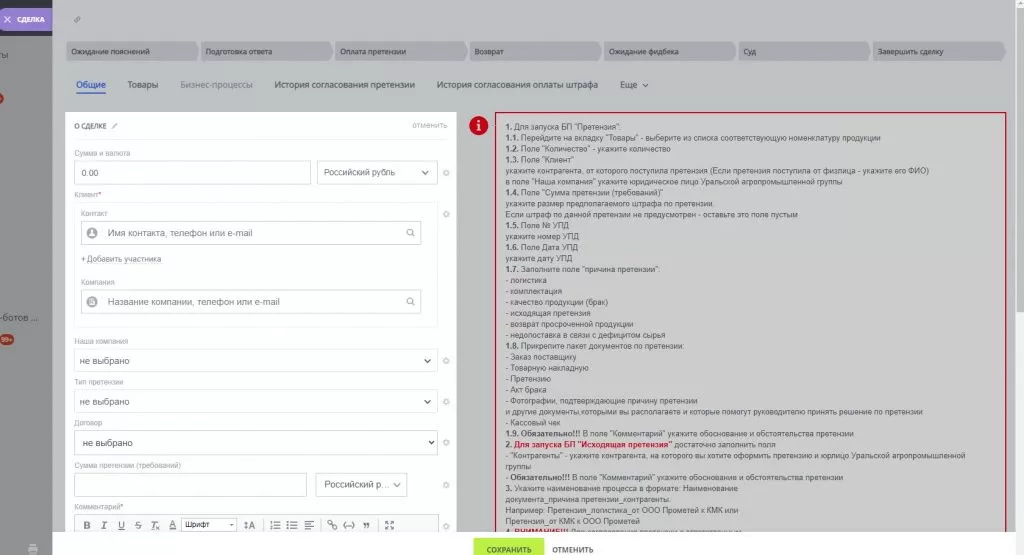Select the Суд deal stage
1024x555 pixels.
(x=800, y=50)
